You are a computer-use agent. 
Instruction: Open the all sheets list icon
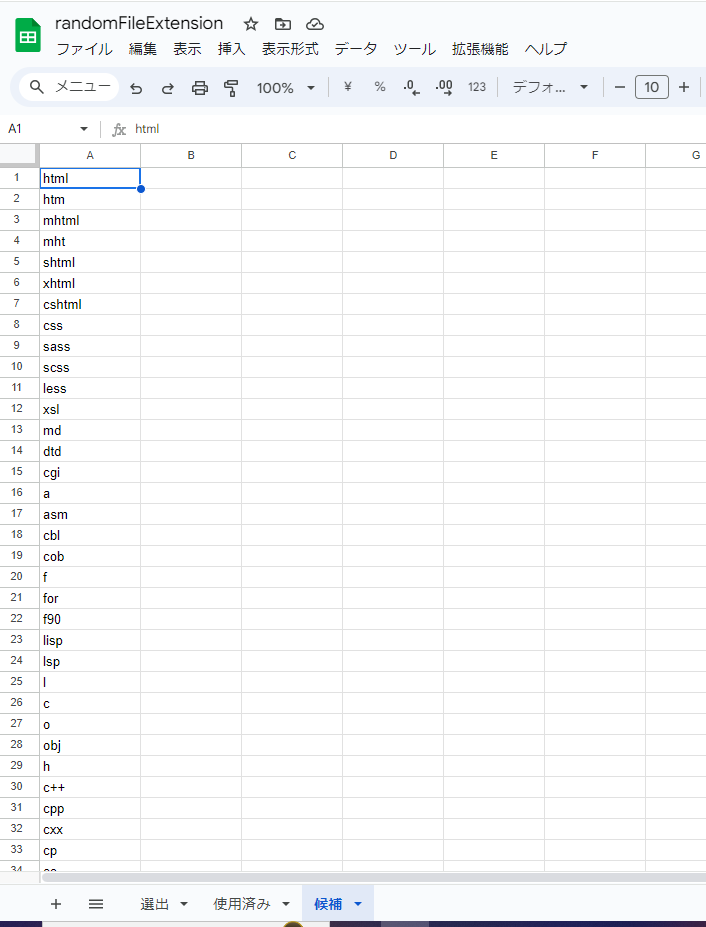click(96, 904)
